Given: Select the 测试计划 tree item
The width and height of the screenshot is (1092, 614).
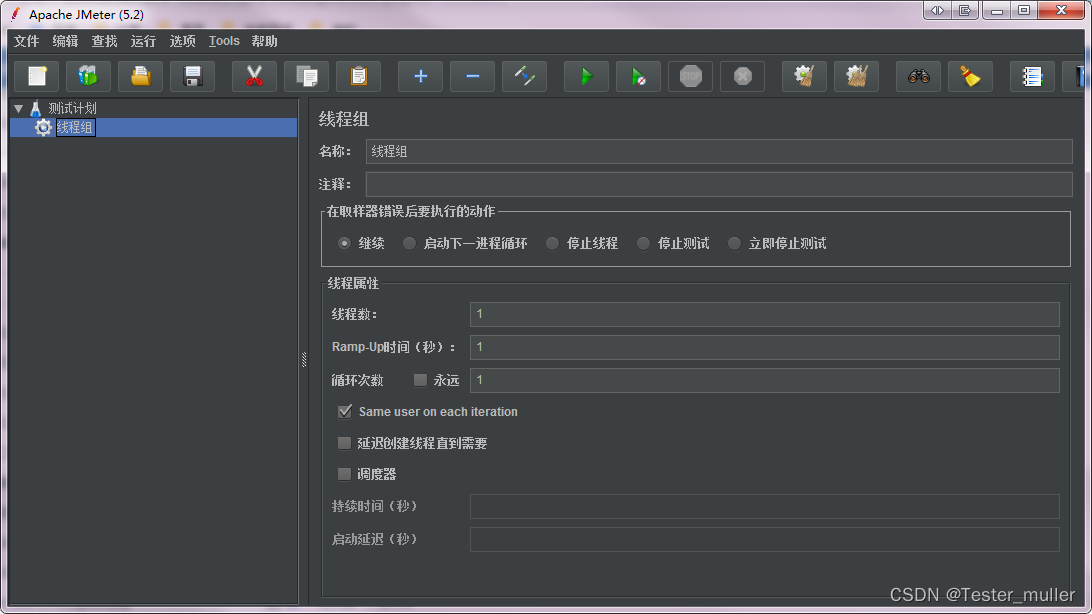Looking at the screenshot, I should coord(72,109).
